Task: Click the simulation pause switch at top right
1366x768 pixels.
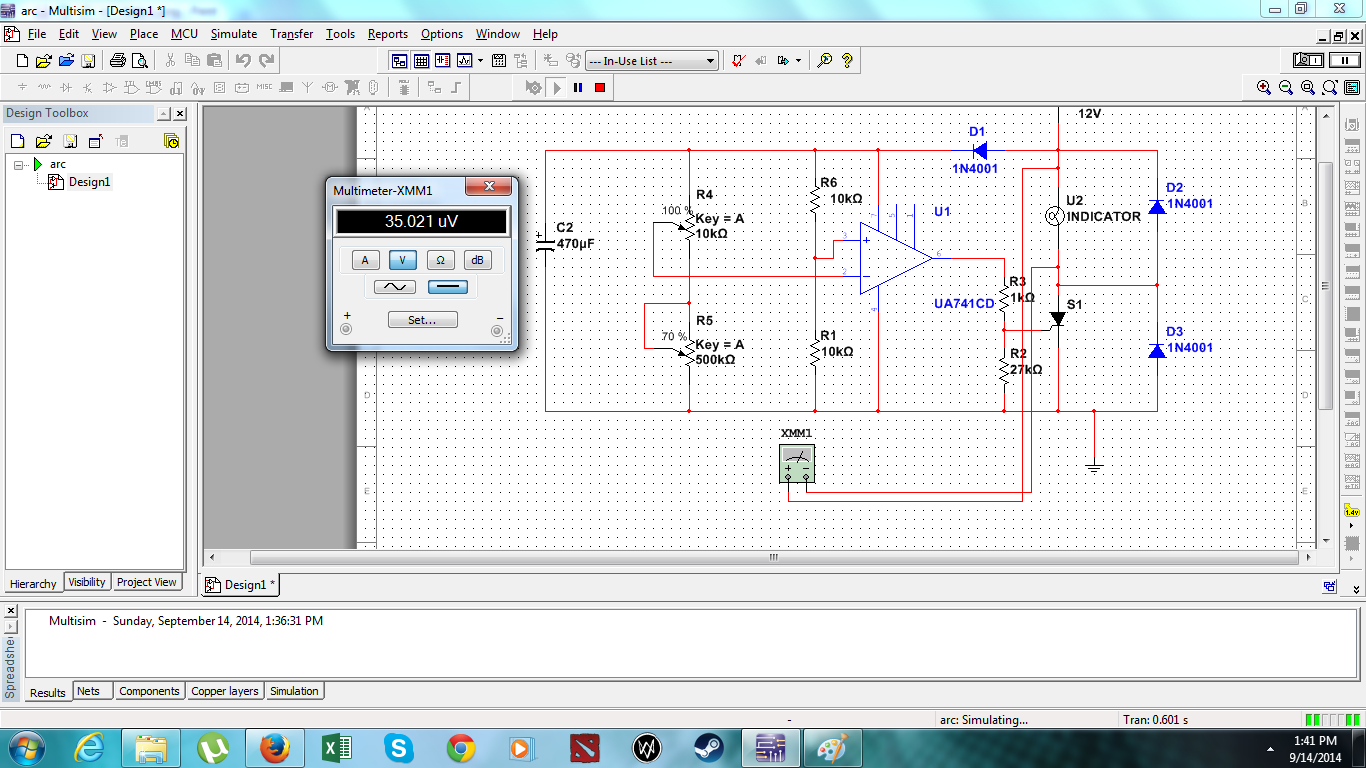Action: coord(1344,60)
